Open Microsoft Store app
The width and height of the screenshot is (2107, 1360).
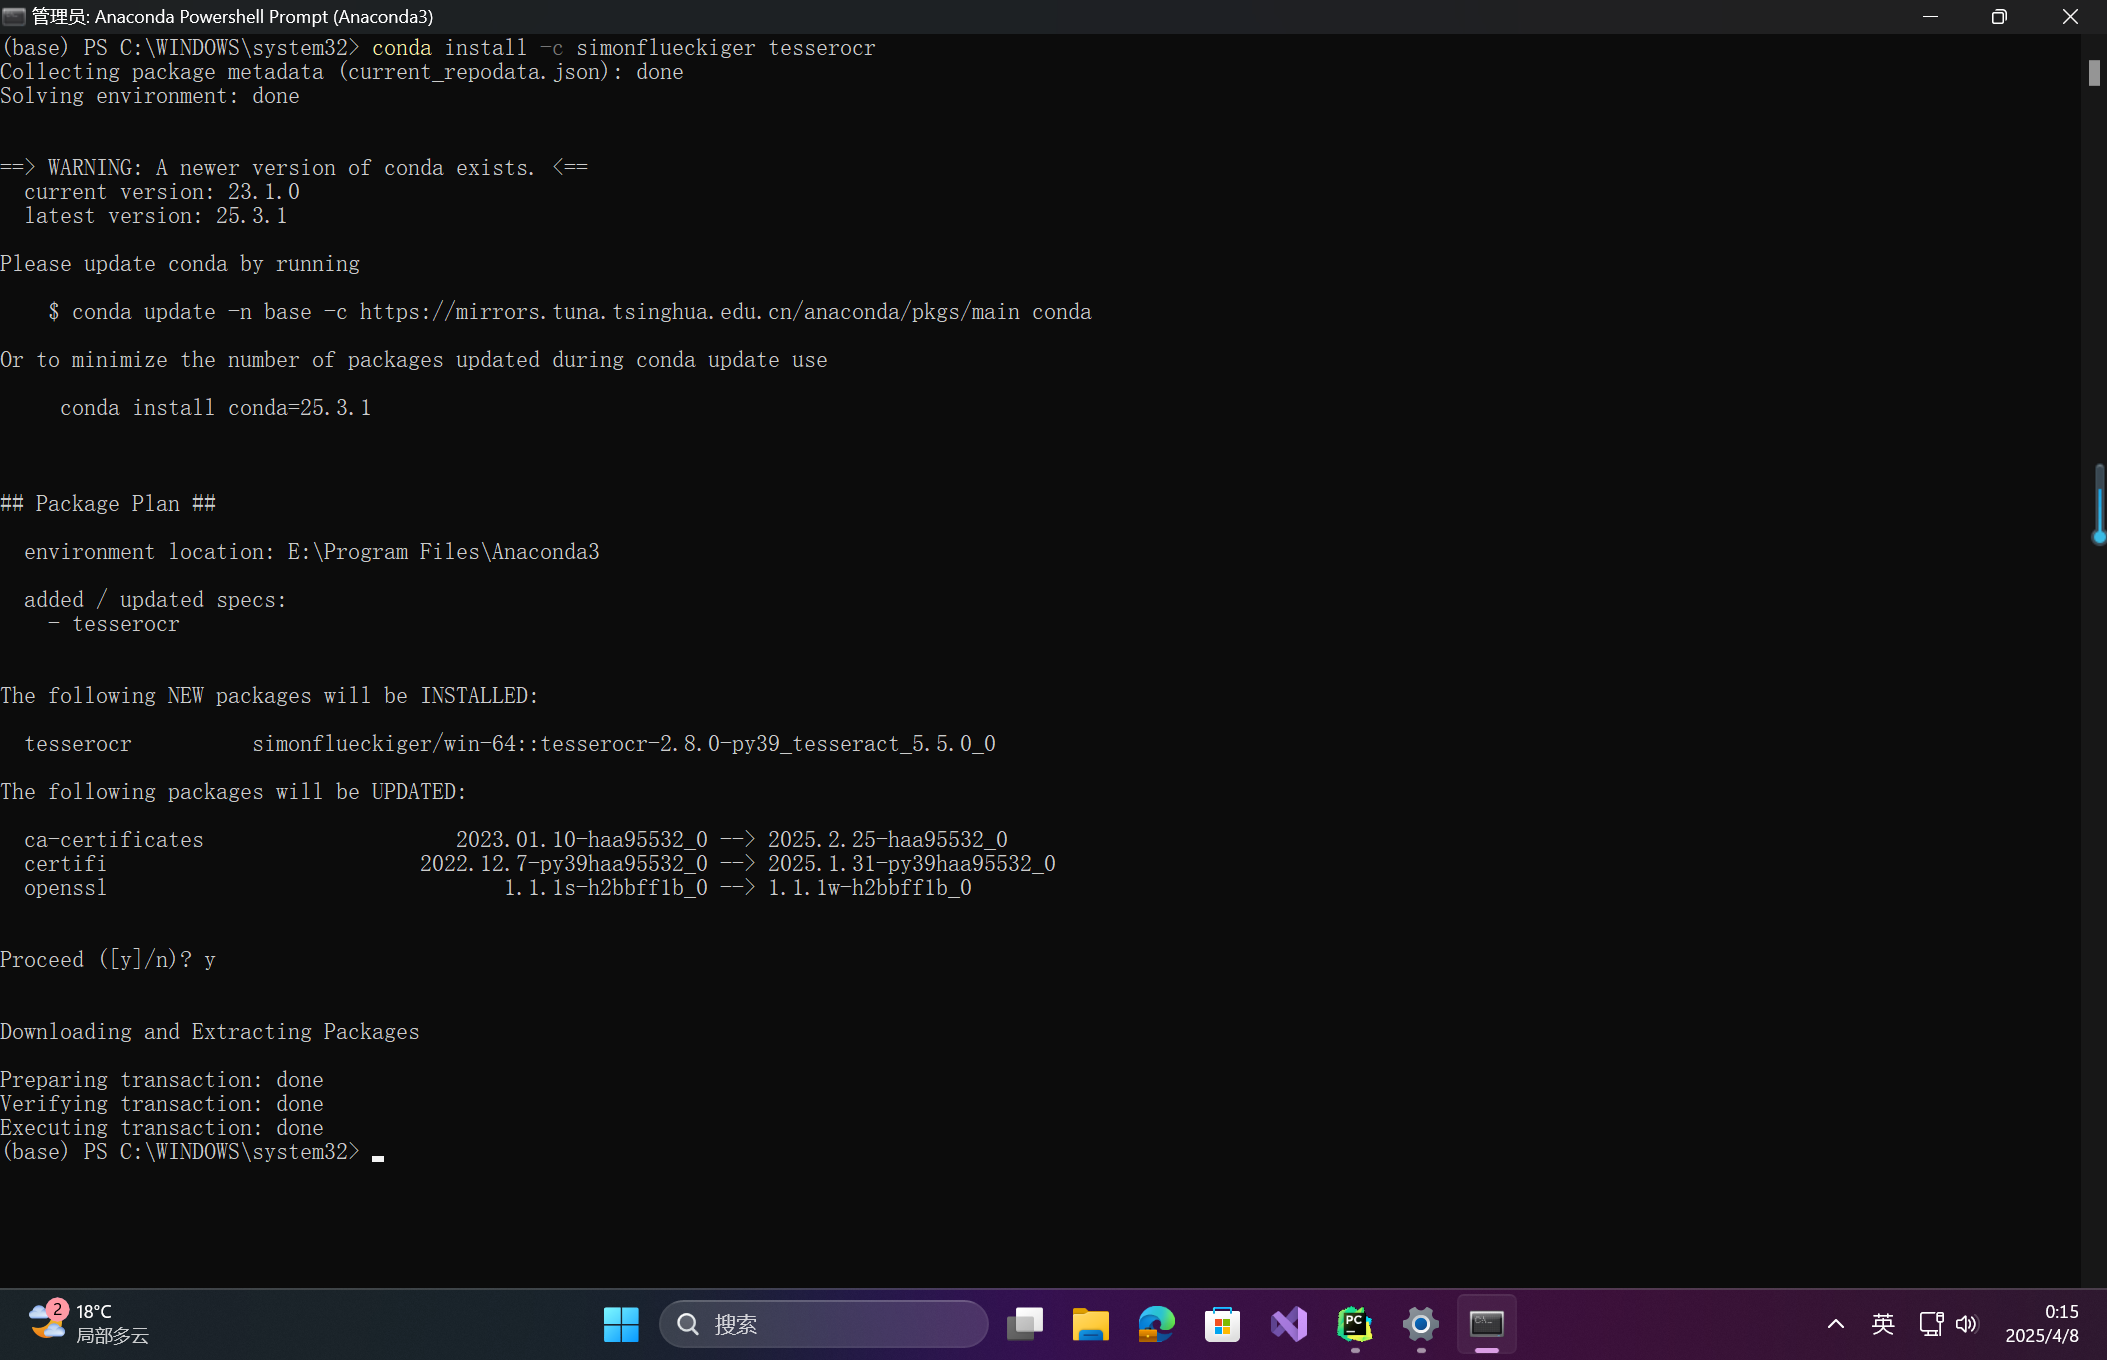click(x=1222, y=1324)
